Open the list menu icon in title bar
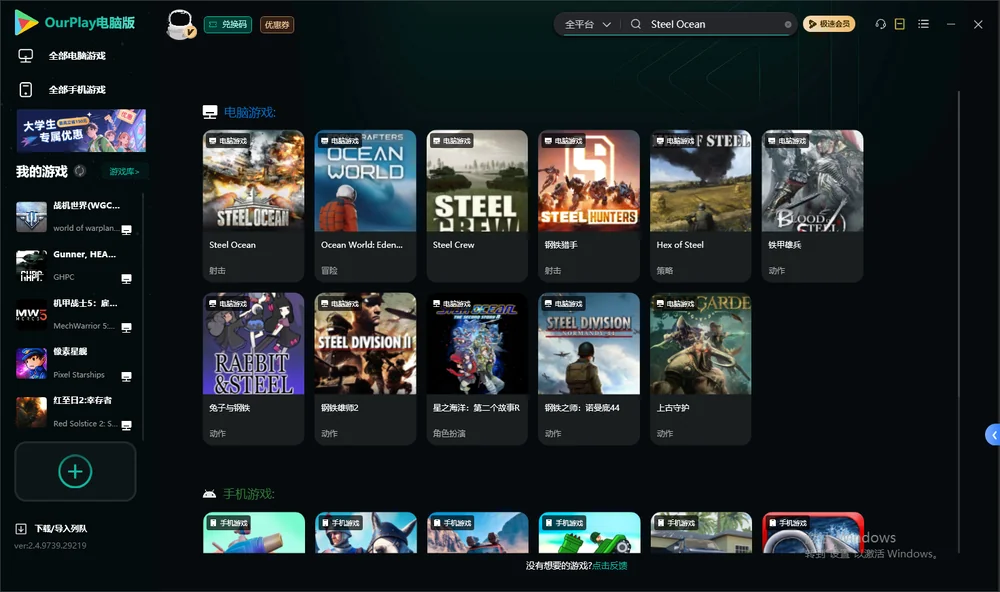Screen dimensions: 1000x592 (x=923, y=24)
